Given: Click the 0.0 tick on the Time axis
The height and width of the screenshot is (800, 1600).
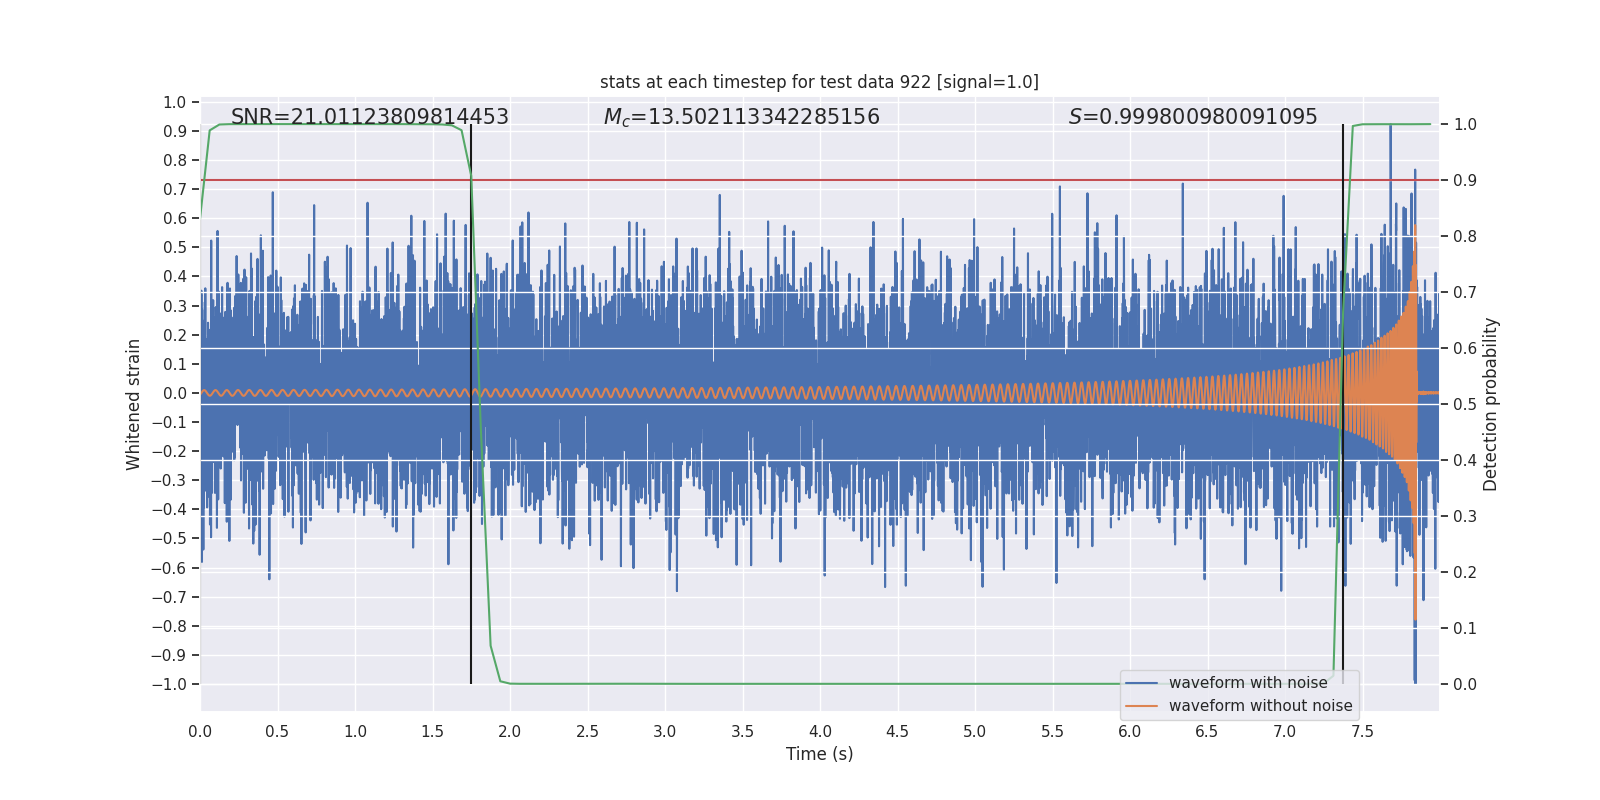Looking at the screenshot, I should click(x=200, y=731).
